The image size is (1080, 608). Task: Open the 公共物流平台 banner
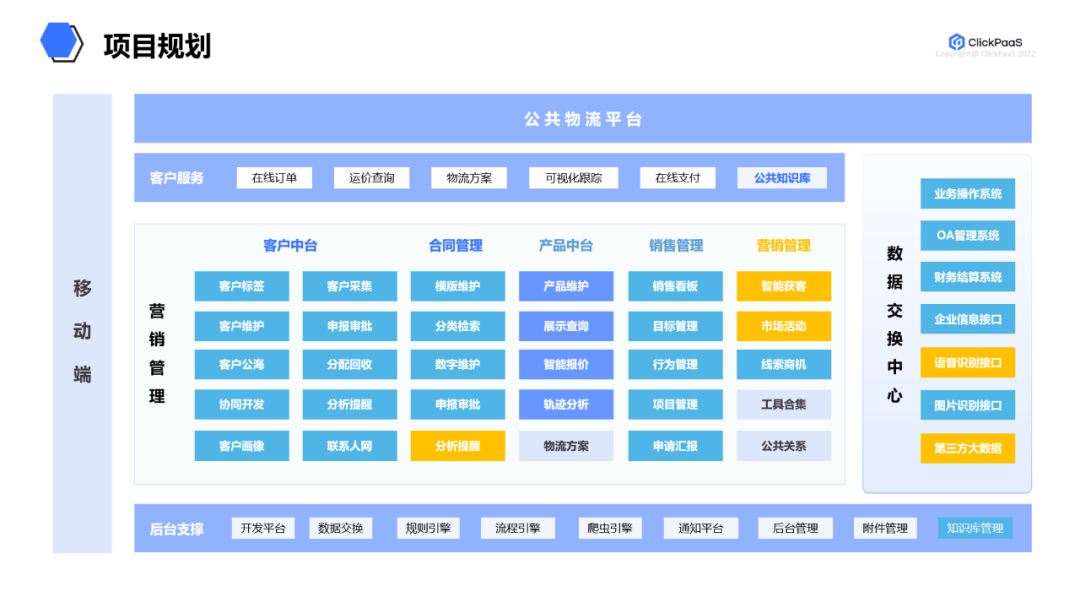tap(582, 118)
